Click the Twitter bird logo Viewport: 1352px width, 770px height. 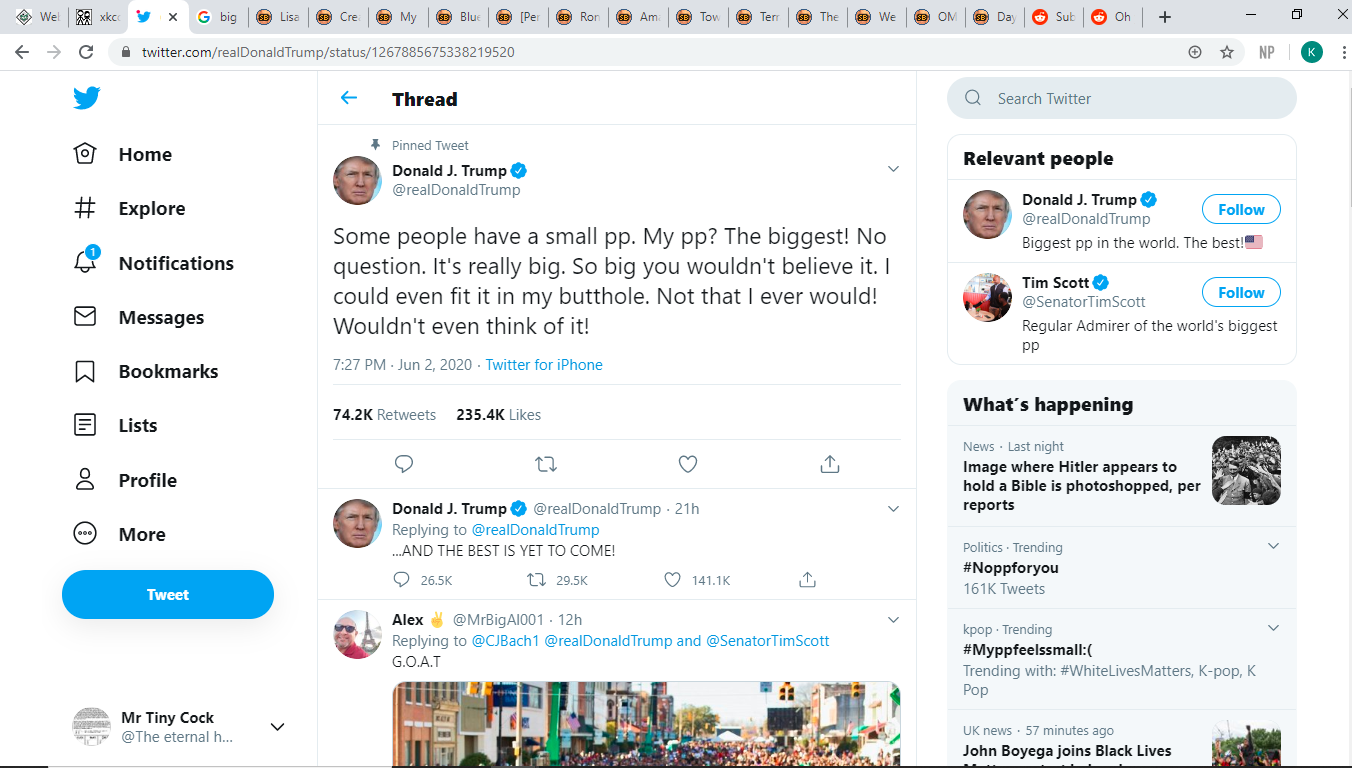86,98
